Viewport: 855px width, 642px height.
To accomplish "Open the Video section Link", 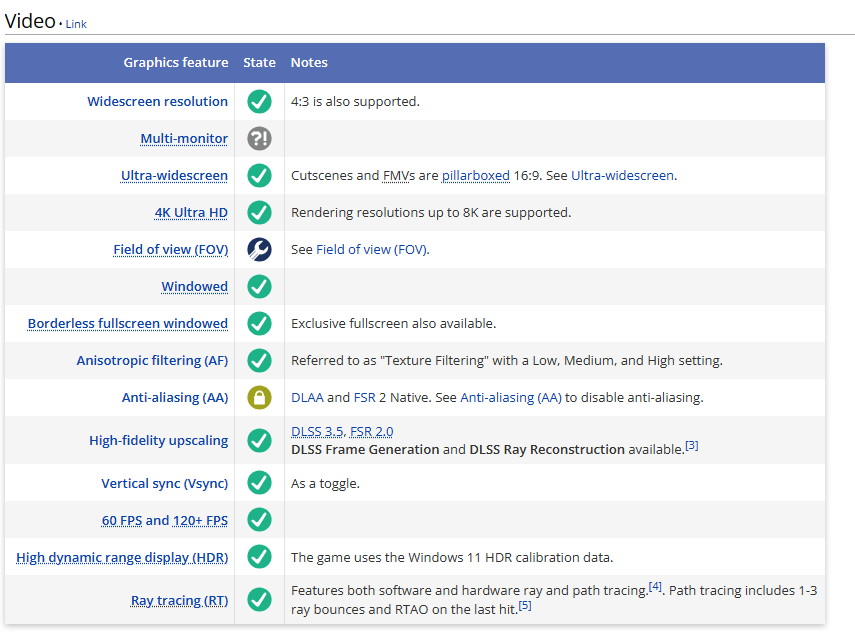I will tap(76, 24).
